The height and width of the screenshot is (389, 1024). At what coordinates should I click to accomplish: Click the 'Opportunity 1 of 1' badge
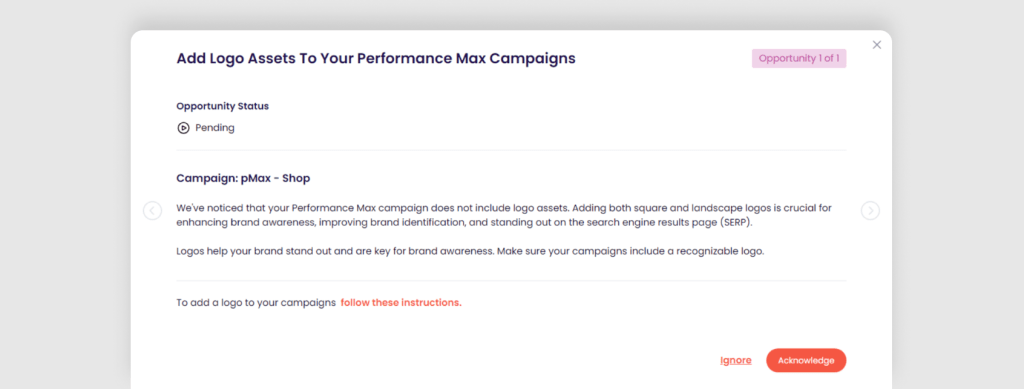click(x=799, y=59)
